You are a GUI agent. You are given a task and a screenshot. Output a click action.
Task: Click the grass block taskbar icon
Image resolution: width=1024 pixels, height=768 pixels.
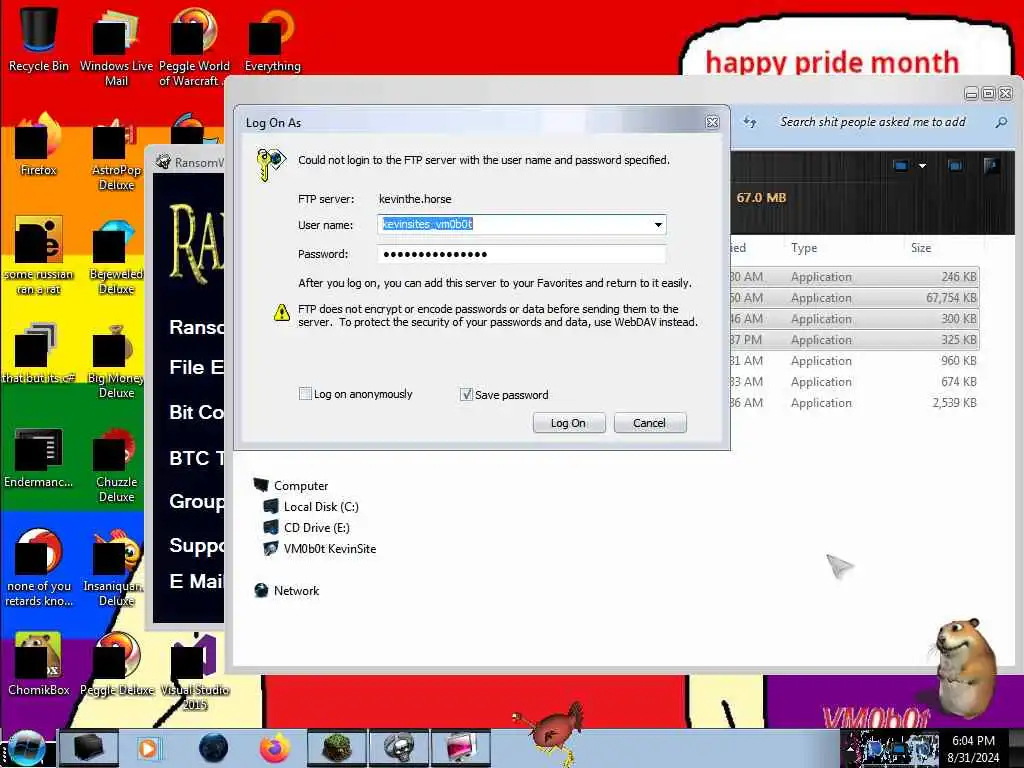(x=337, y=748)
